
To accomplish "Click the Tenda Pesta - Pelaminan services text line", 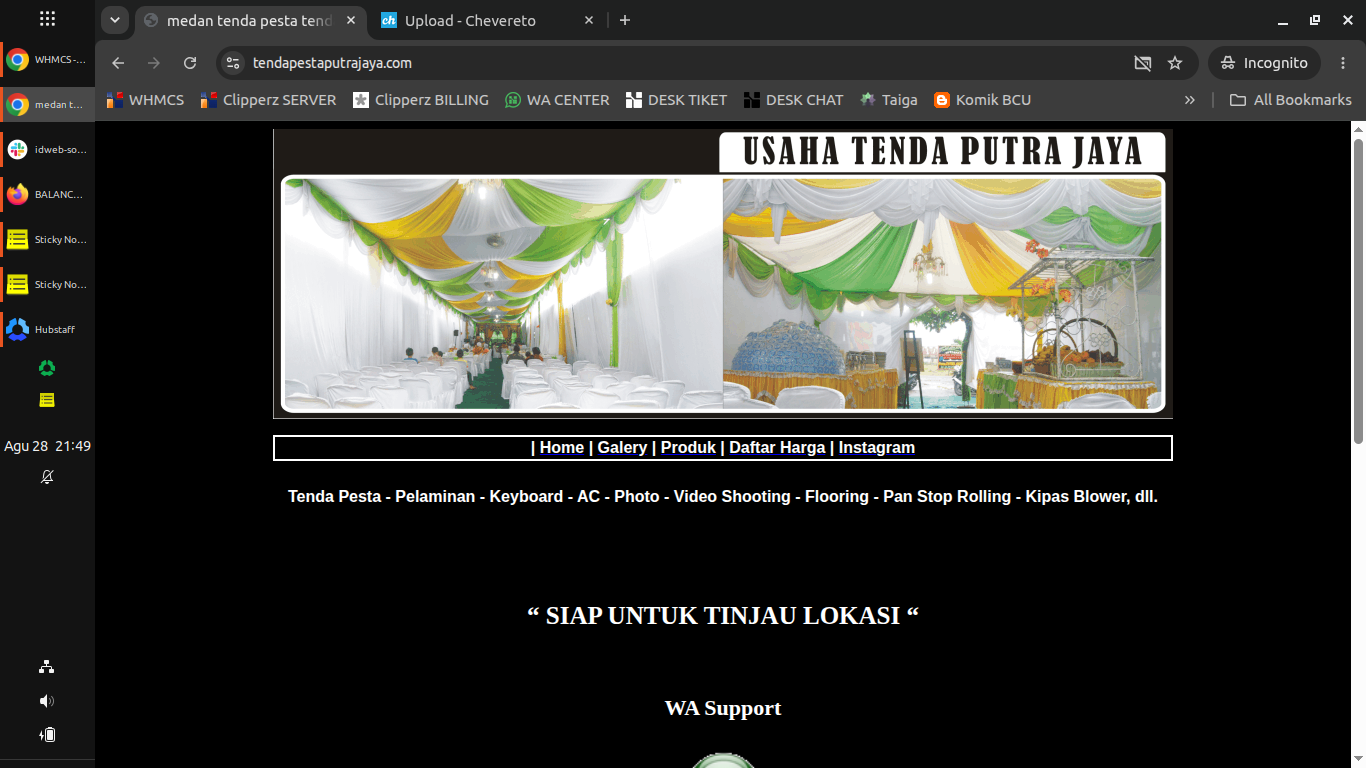I will (723, 497).
